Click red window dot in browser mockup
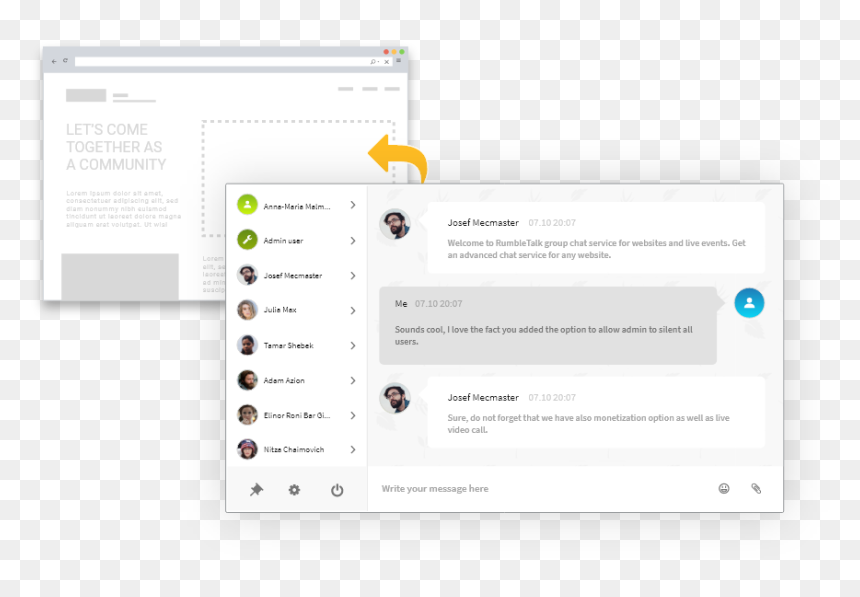This screenshot has height=597, width=860. tap(386, 52)
